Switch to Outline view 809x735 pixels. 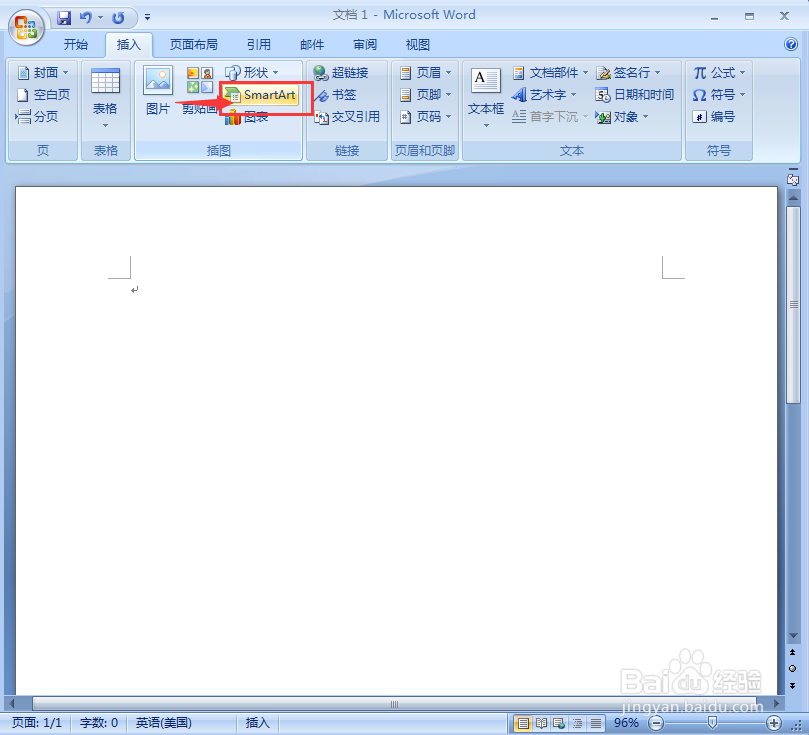577,724
